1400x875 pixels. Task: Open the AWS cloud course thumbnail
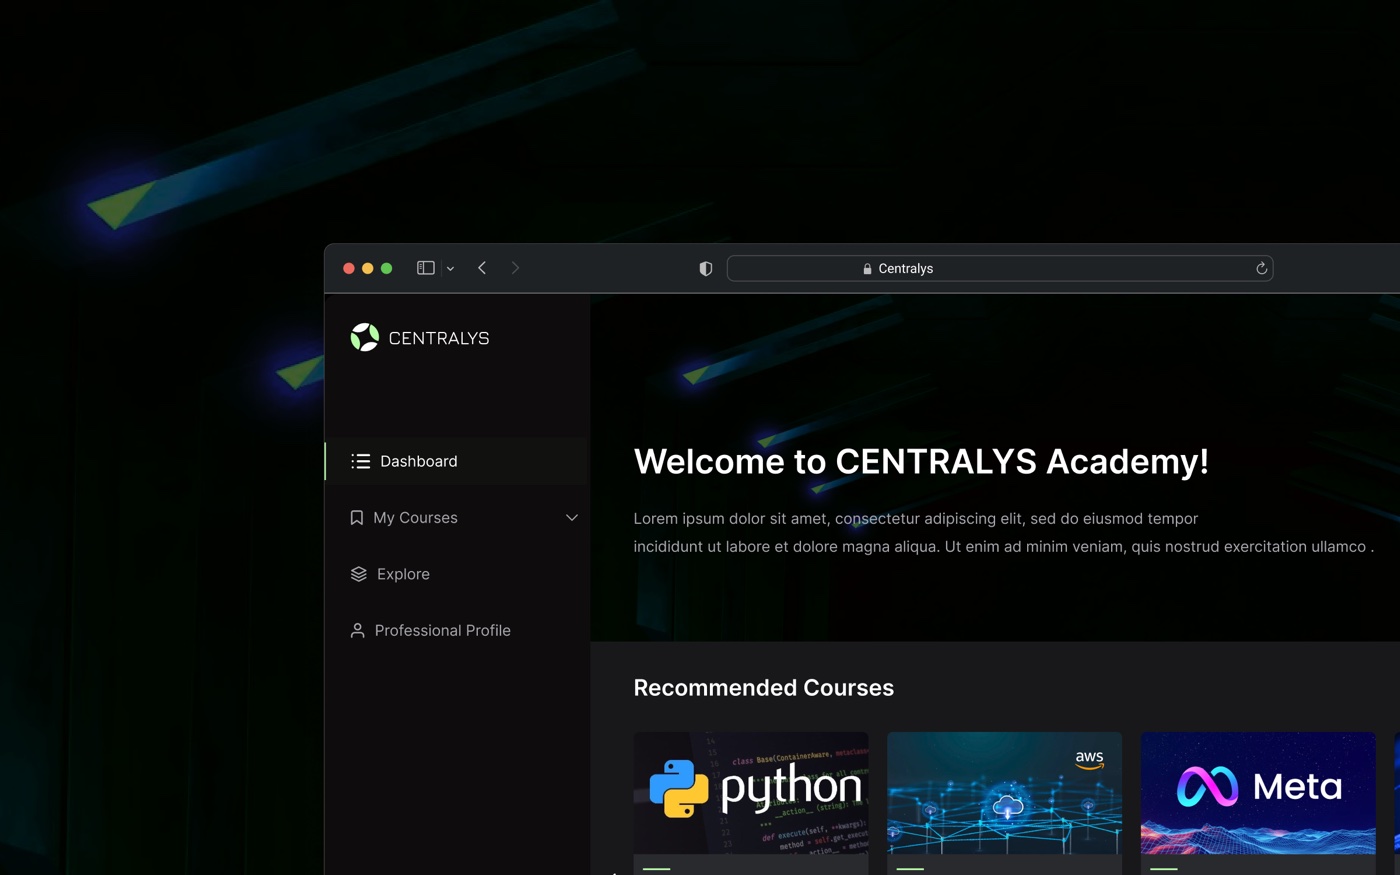(x=1004, y=793)
